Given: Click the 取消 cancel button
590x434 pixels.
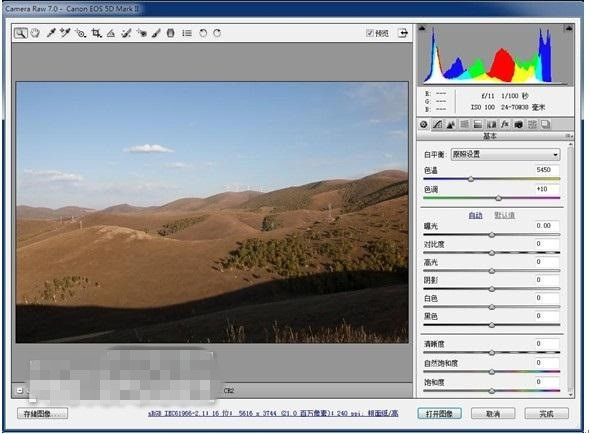Looking at the screenshot, I should point(493,414).
